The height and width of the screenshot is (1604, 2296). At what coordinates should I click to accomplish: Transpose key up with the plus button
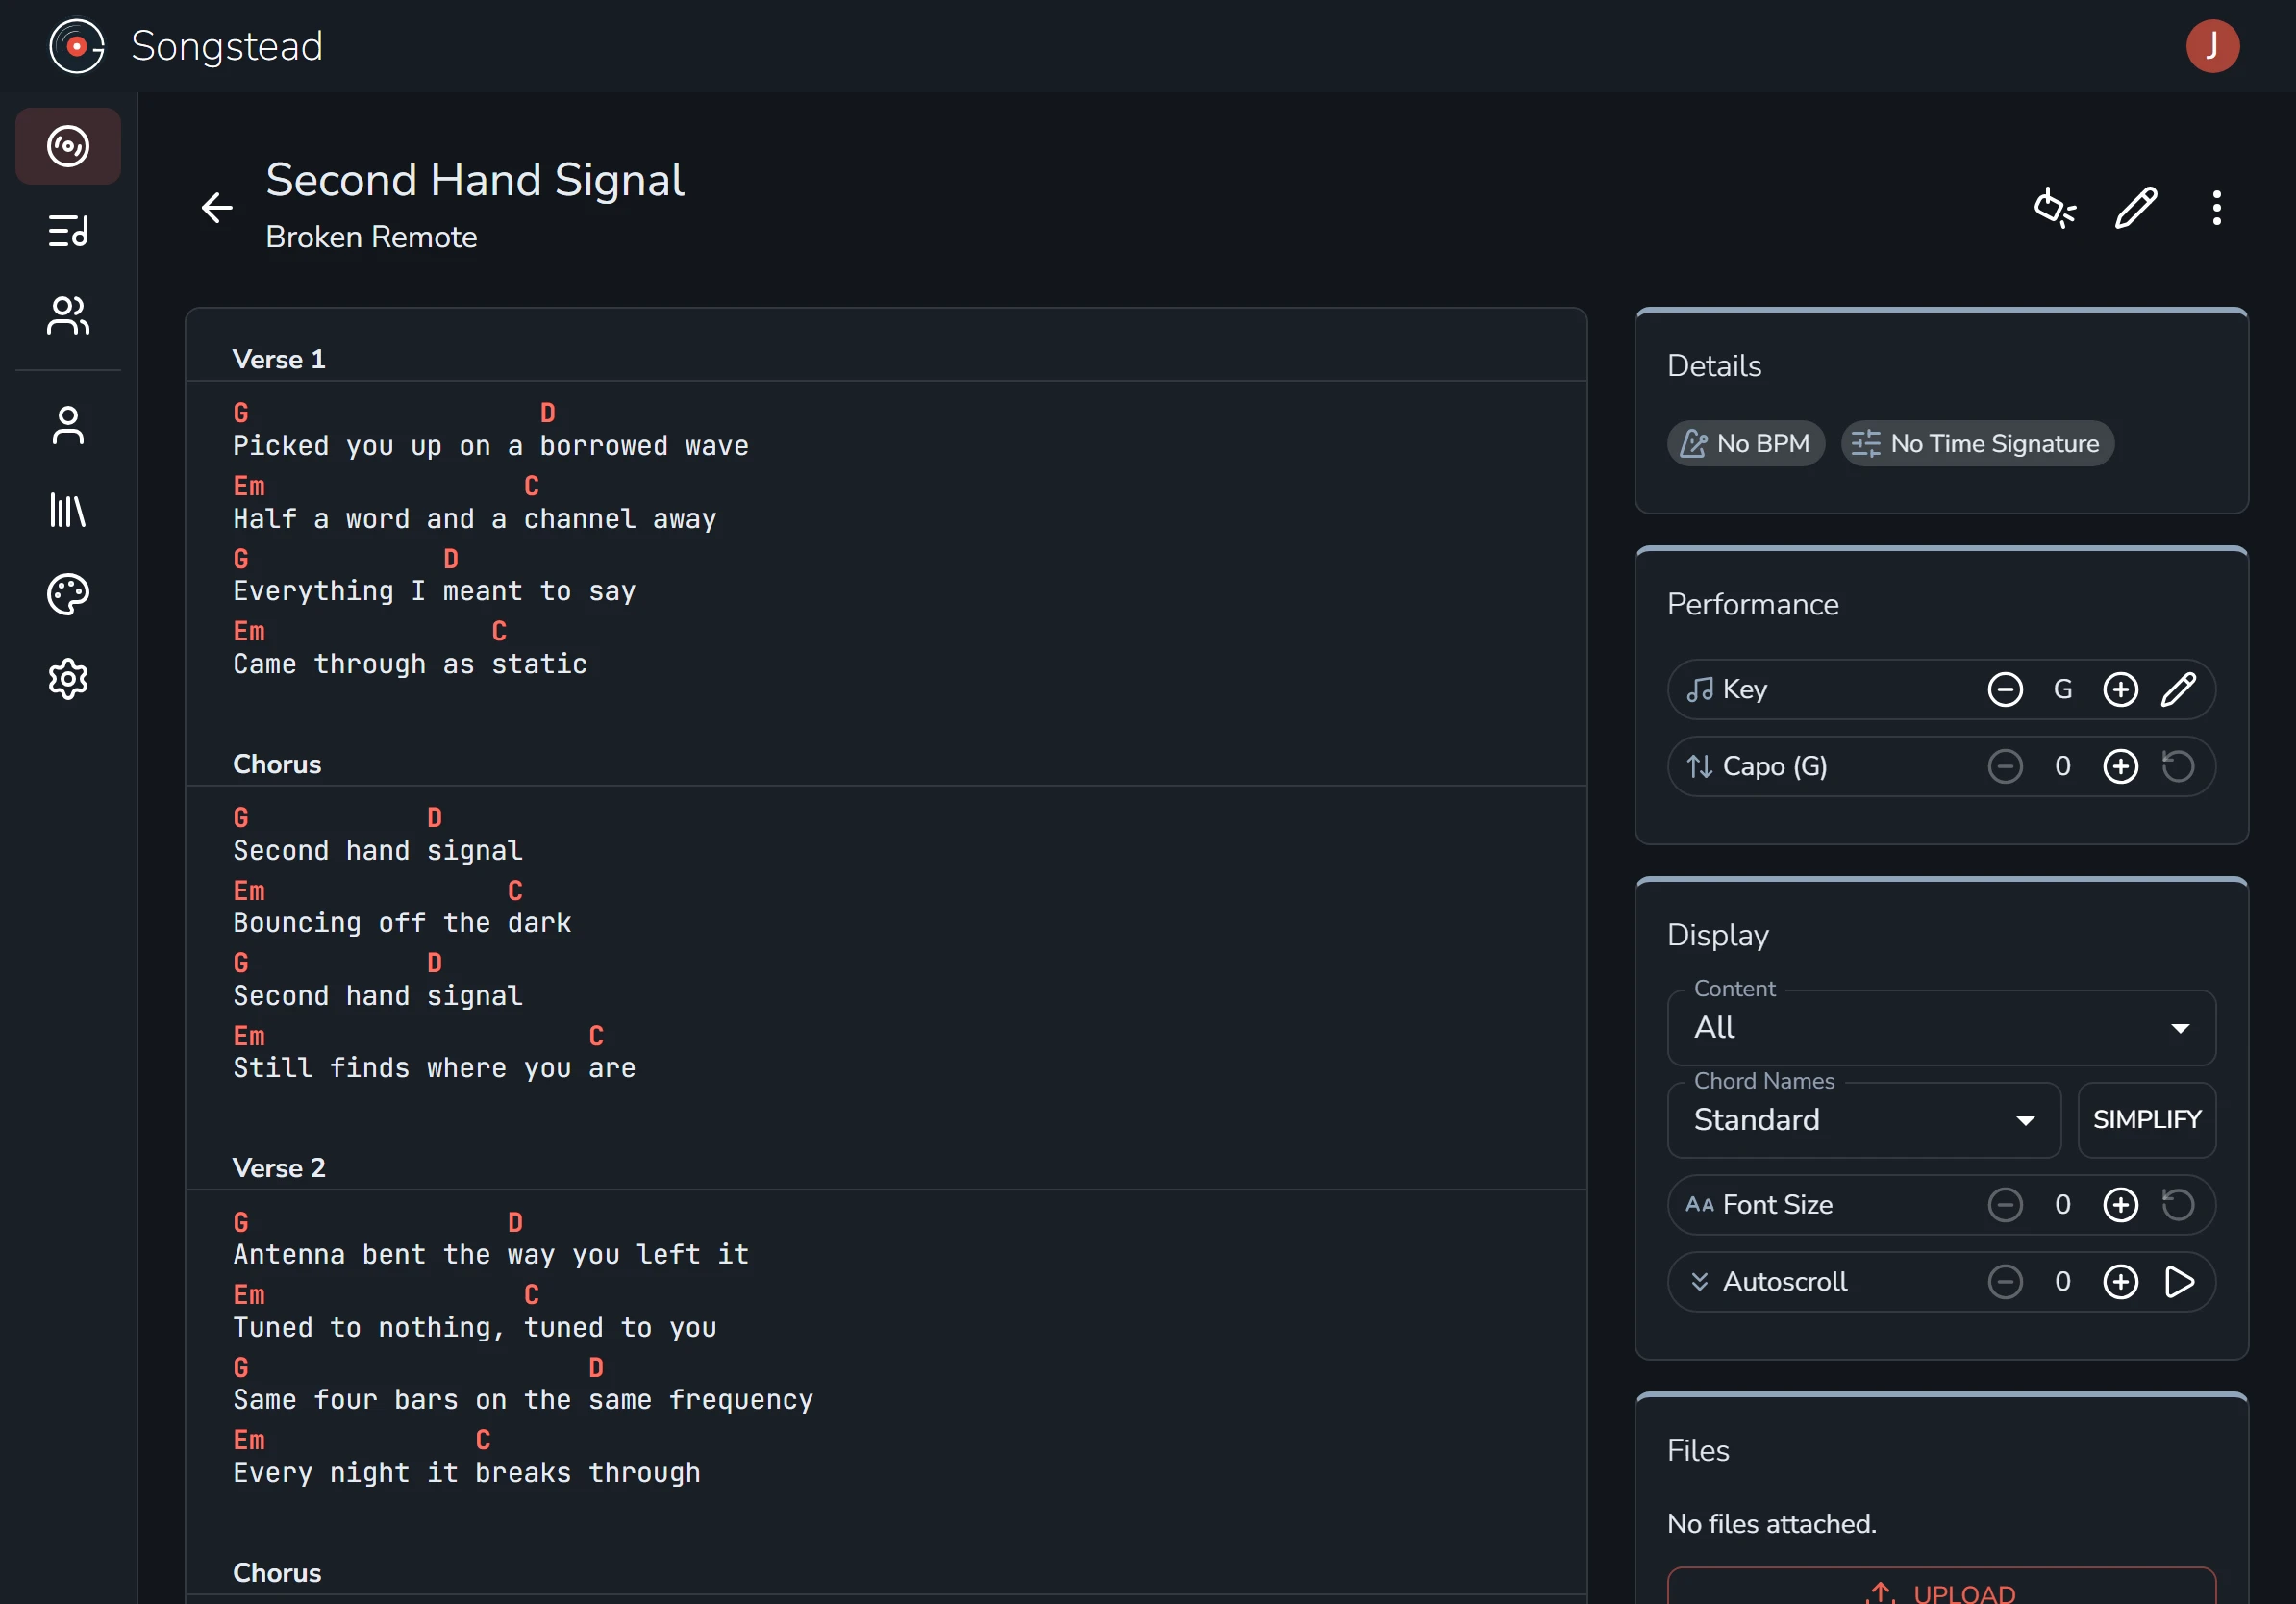pos(2120,689)
